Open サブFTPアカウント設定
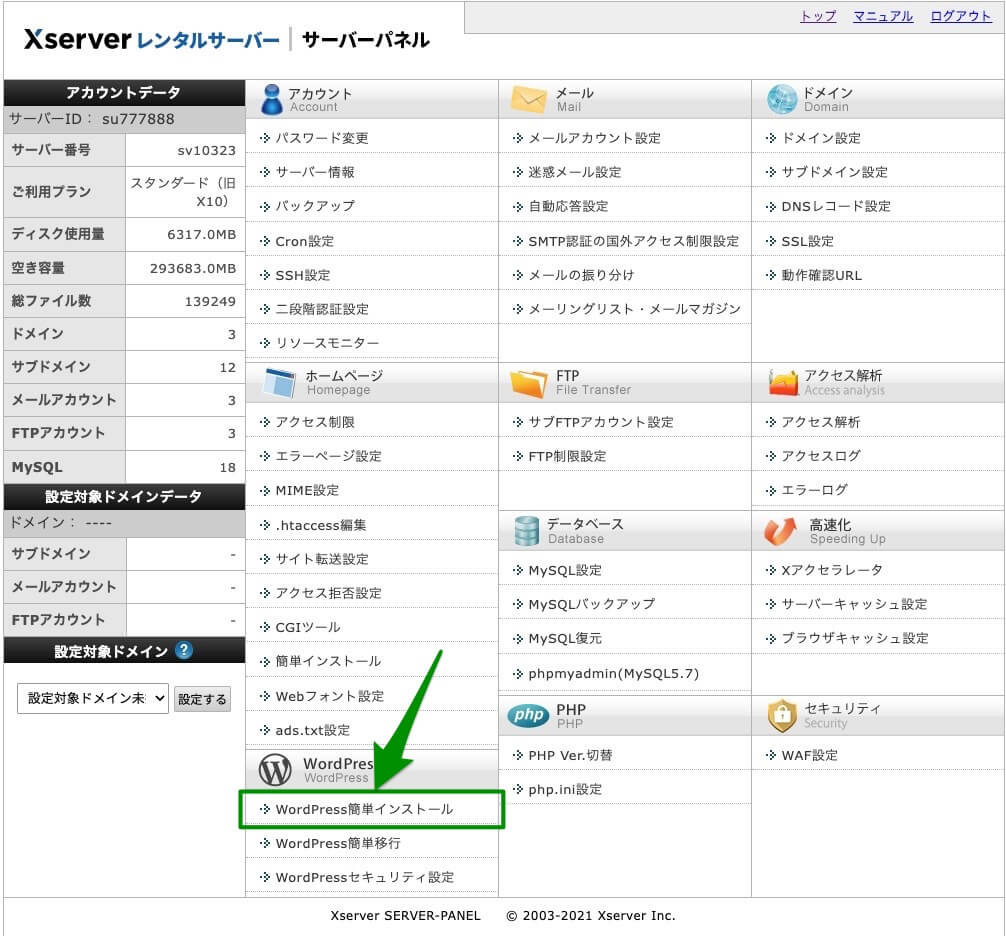This screenshot has height=936, width=1006. [x=601, y=423]
